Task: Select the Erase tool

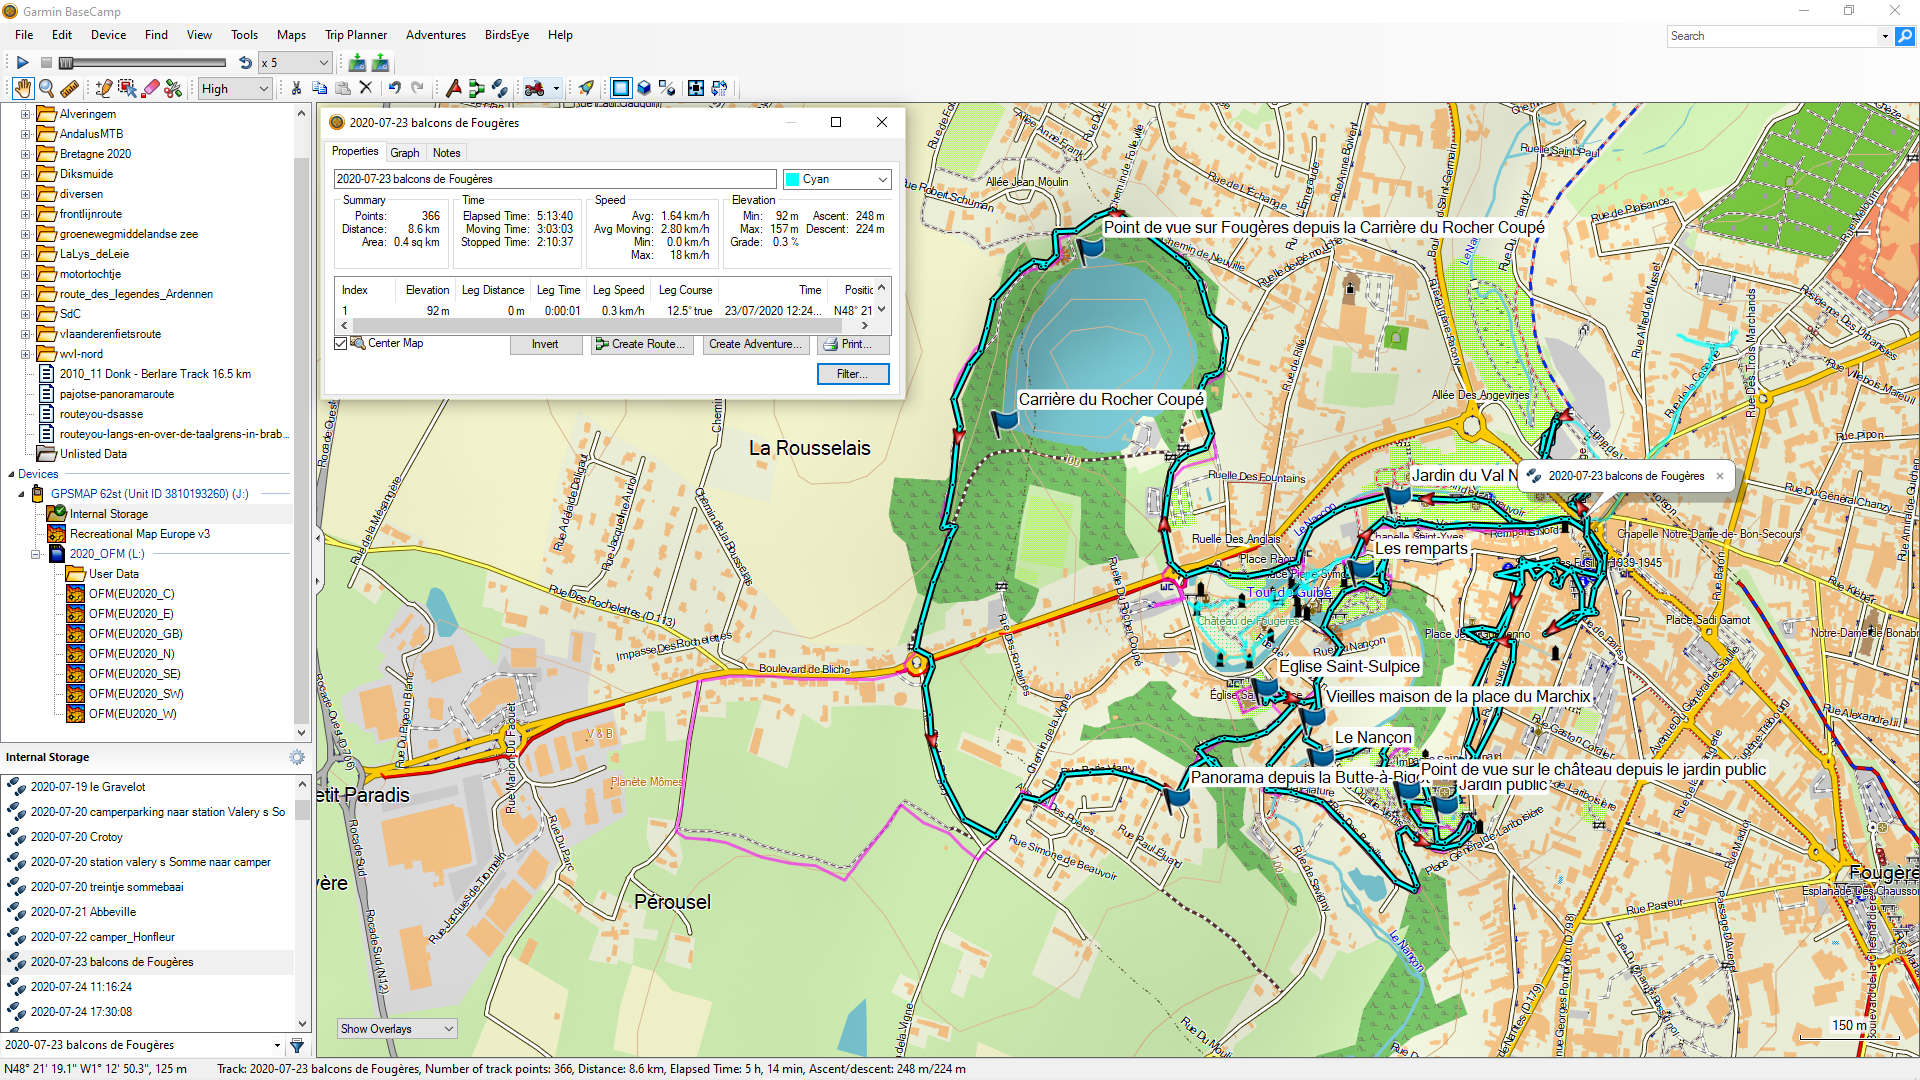Action: 151,88
